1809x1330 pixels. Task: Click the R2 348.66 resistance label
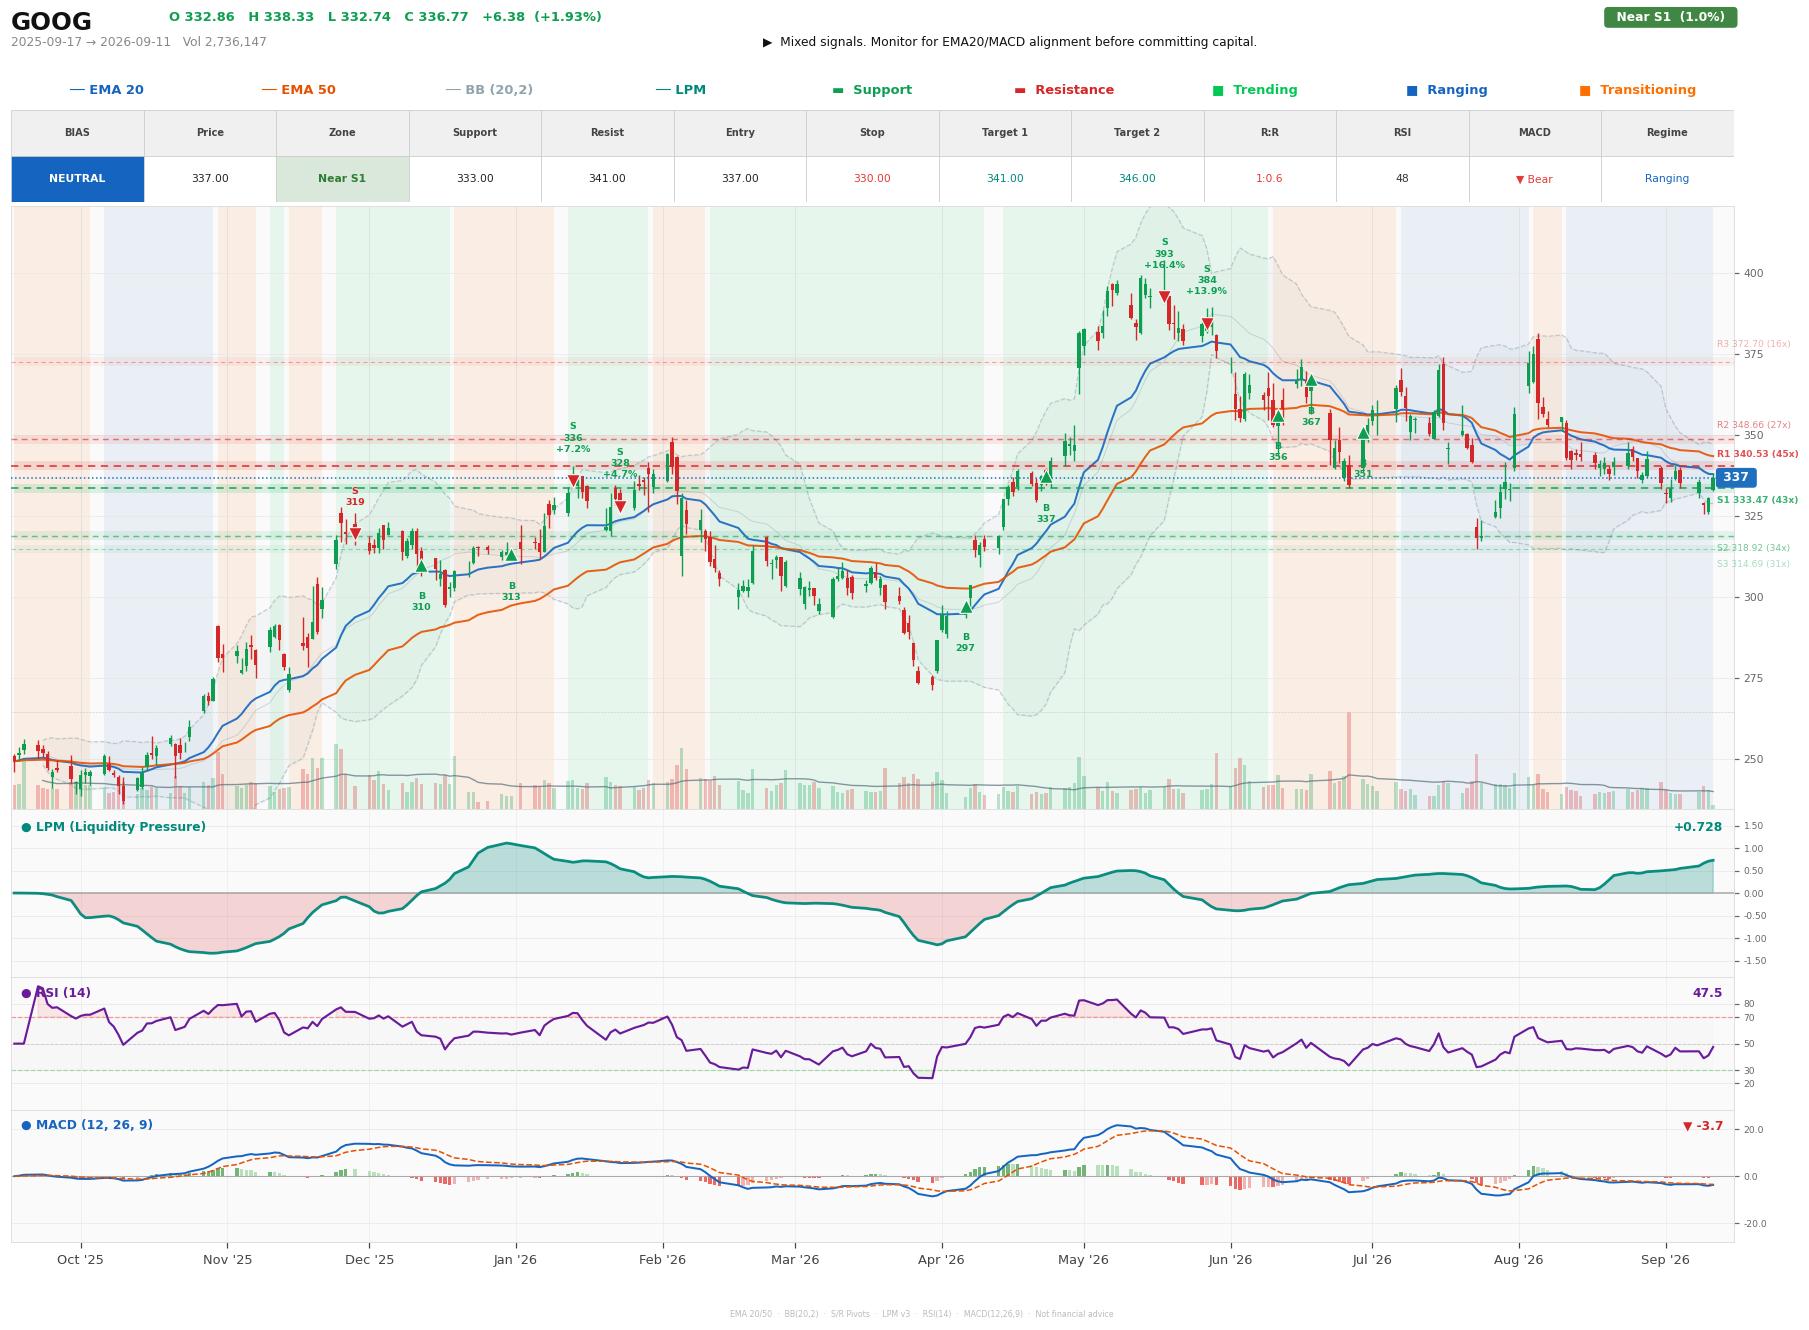[x=1753, y=425]
